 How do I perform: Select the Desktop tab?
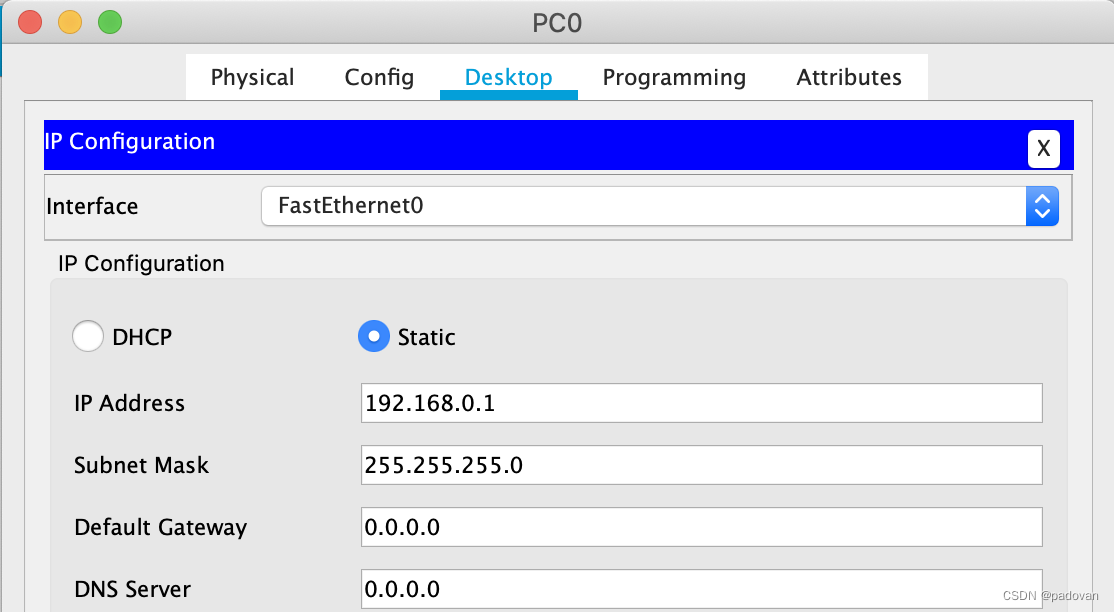point(509,77)
